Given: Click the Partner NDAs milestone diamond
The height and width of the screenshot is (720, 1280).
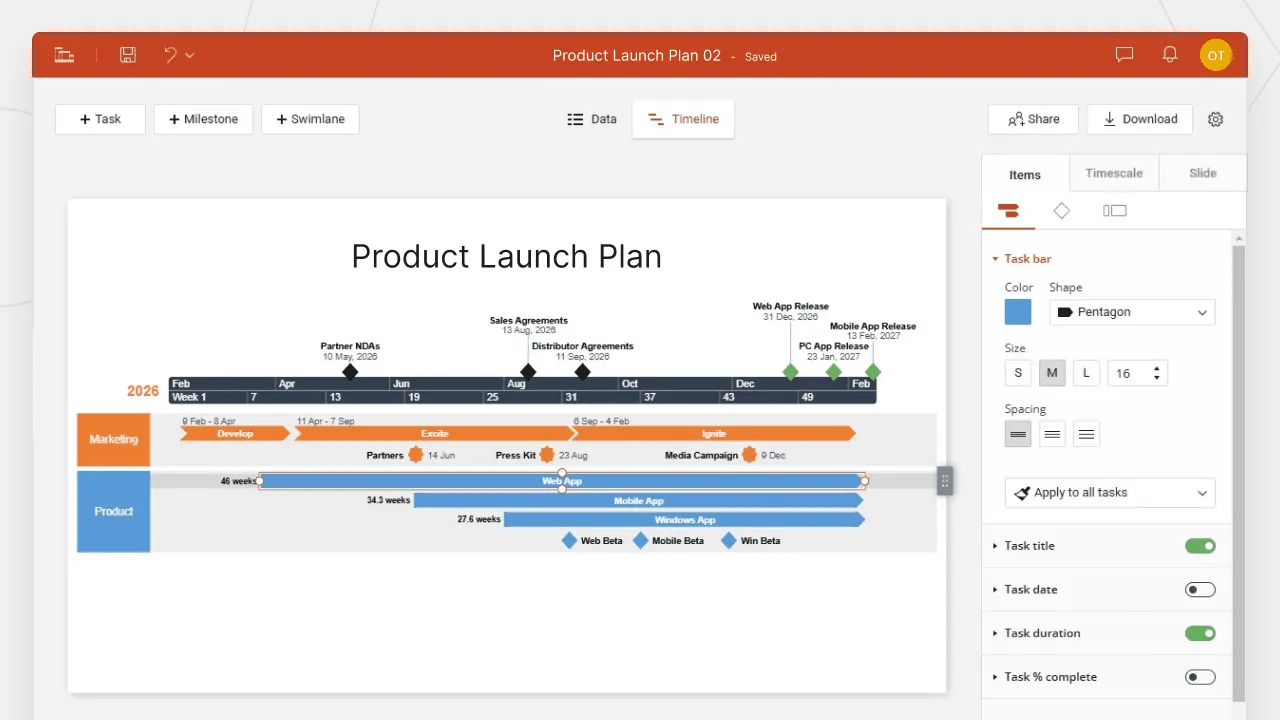Looking at the screenshot, I should pos(350,372).
